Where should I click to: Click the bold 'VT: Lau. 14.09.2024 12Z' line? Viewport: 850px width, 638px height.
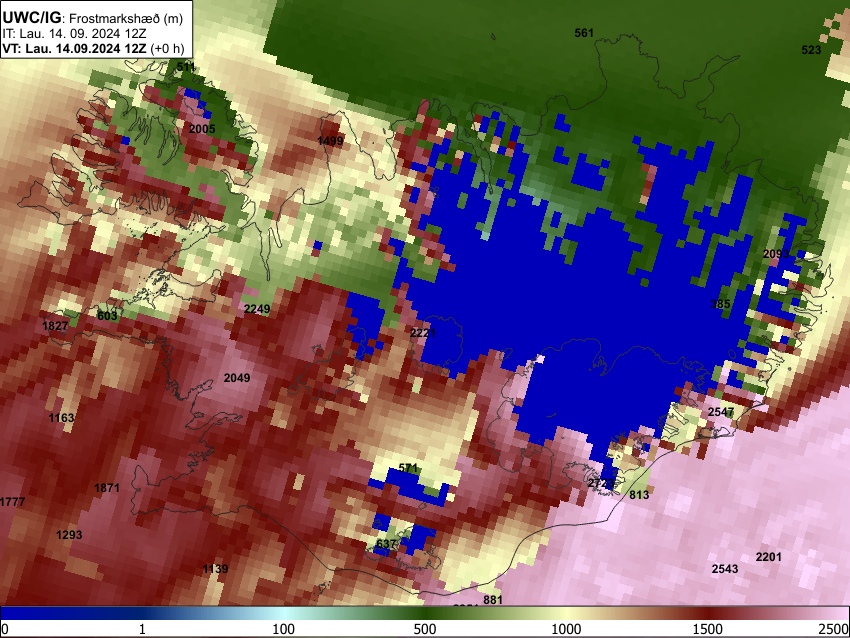pyautogui.click(x=74, y=48)
